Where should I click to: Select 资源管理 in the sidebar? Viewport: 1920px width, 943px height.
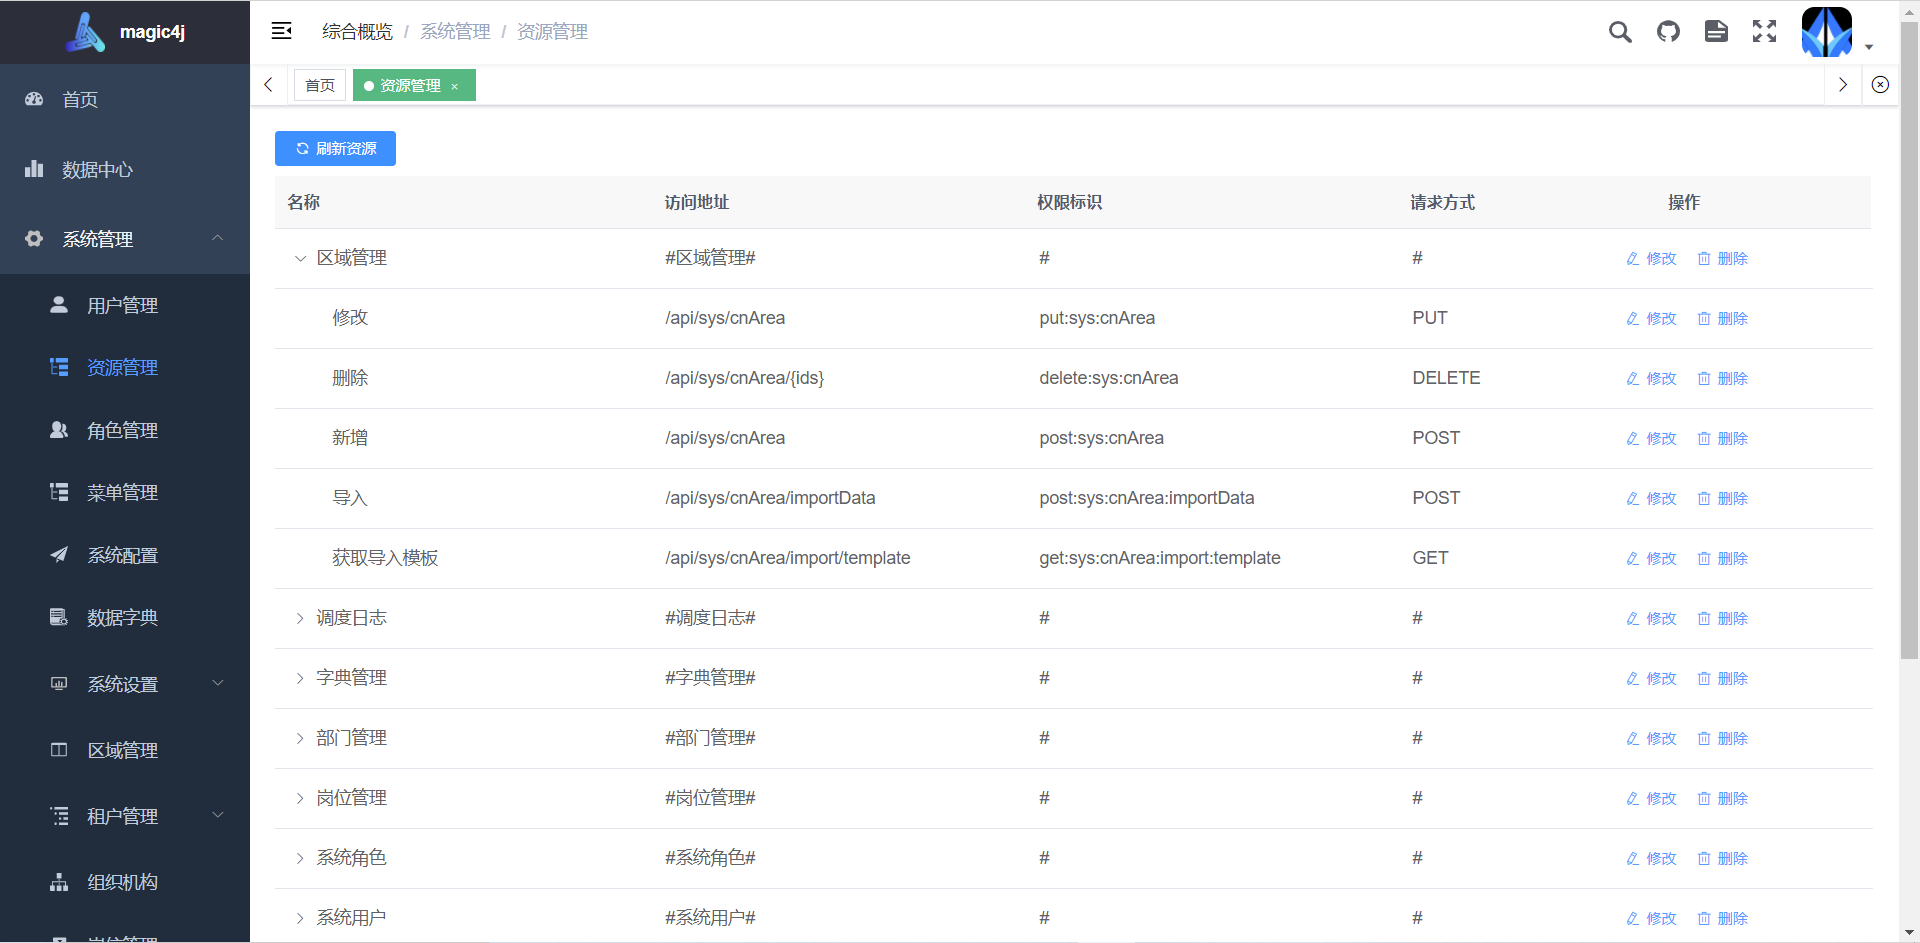125,367
